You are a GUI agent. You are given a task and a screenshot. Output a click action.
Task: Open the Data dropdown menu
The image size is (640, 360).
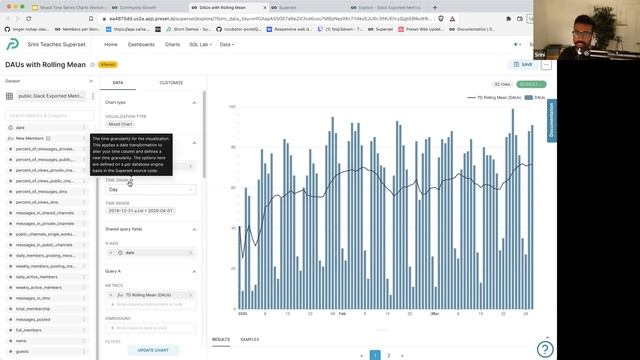[227, 44]
